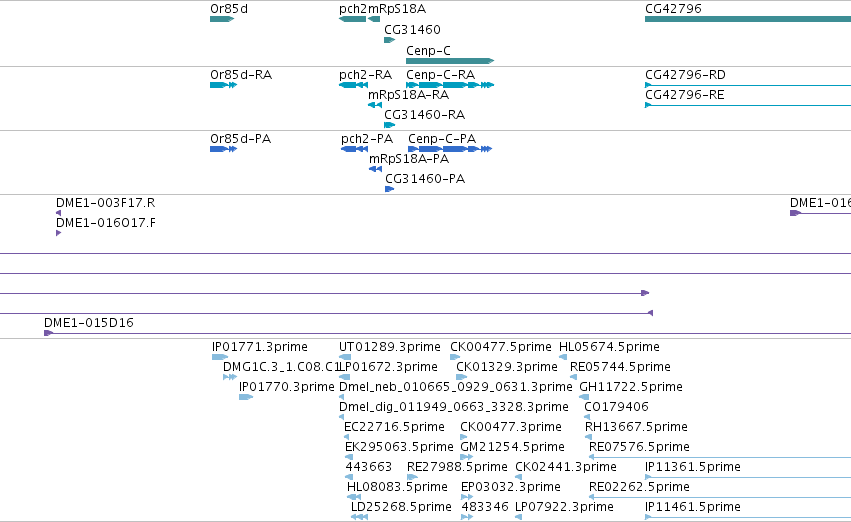This screenshot has width=851, height=522.
Task: Select the EP03032.3prime EST label
Action: click(x=511, y=487)
